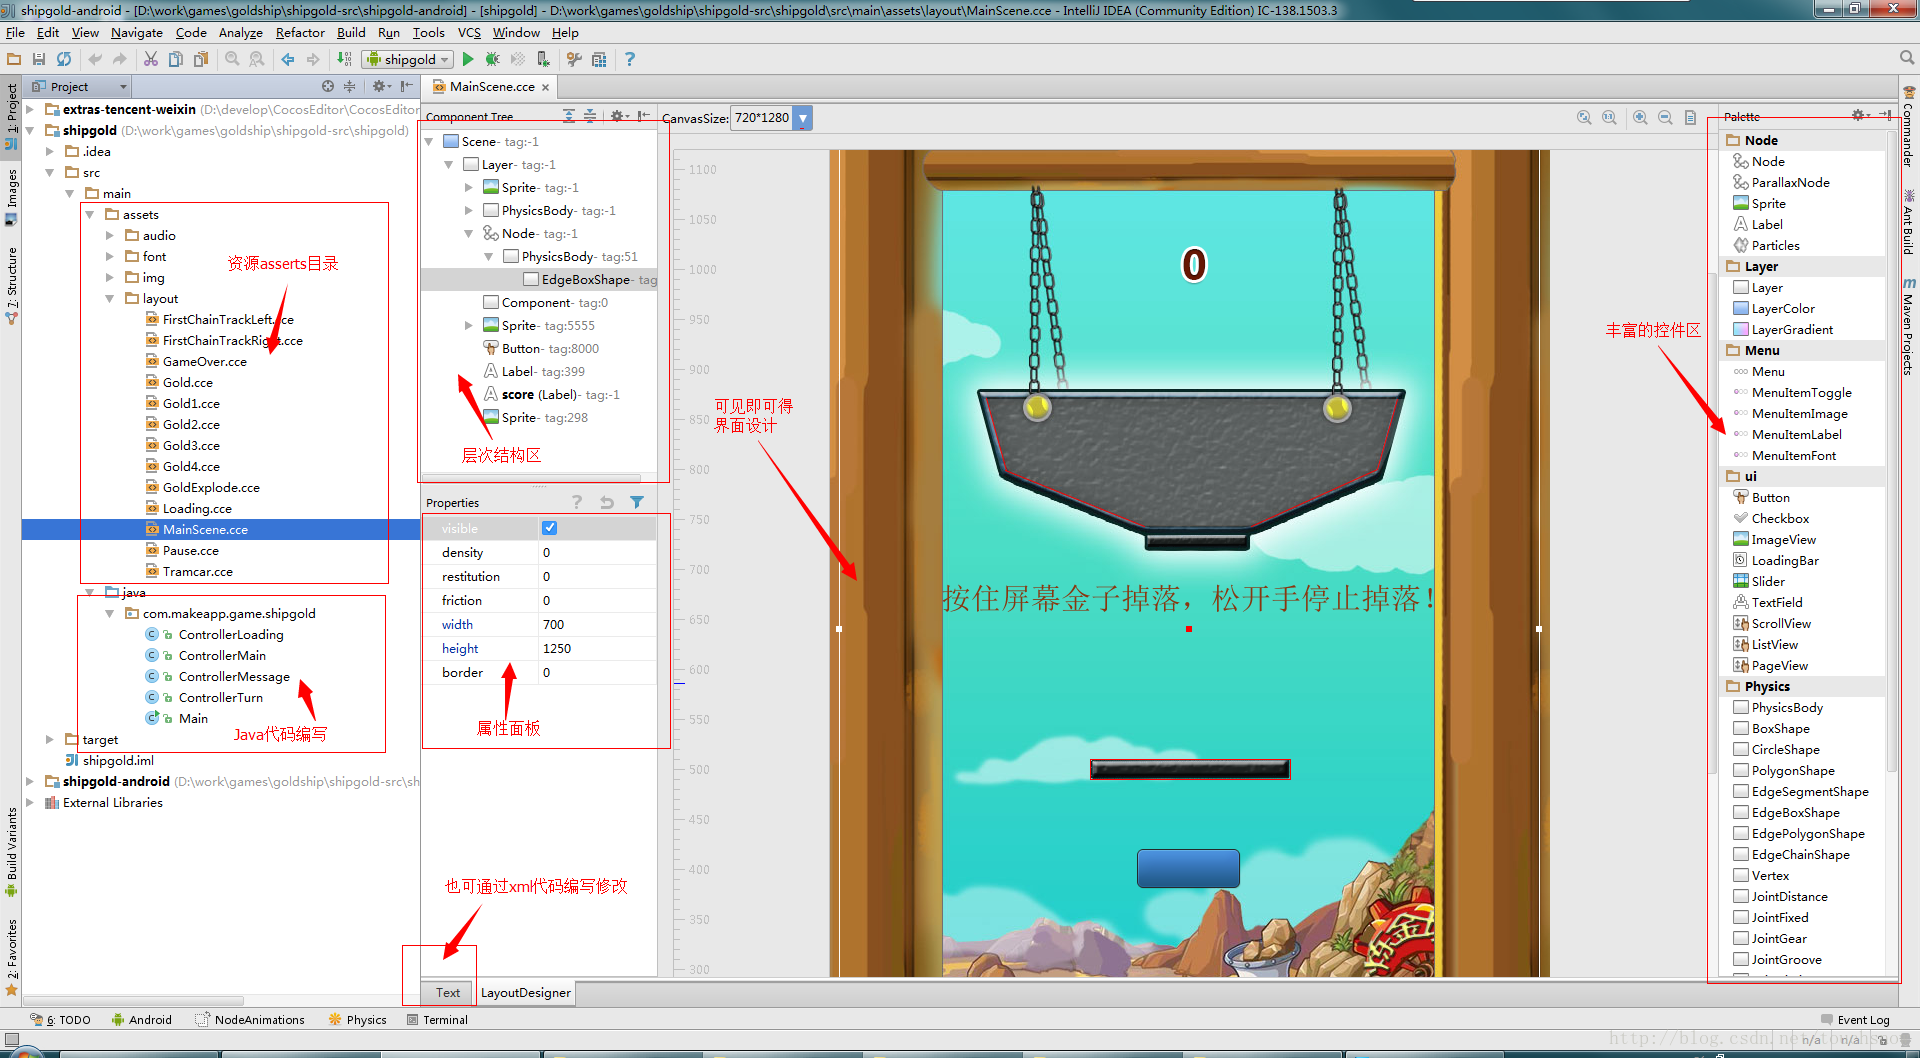Expand Sprite tag:5555 in Component Tree
1920x1058 pixels.
coord(469,325)
